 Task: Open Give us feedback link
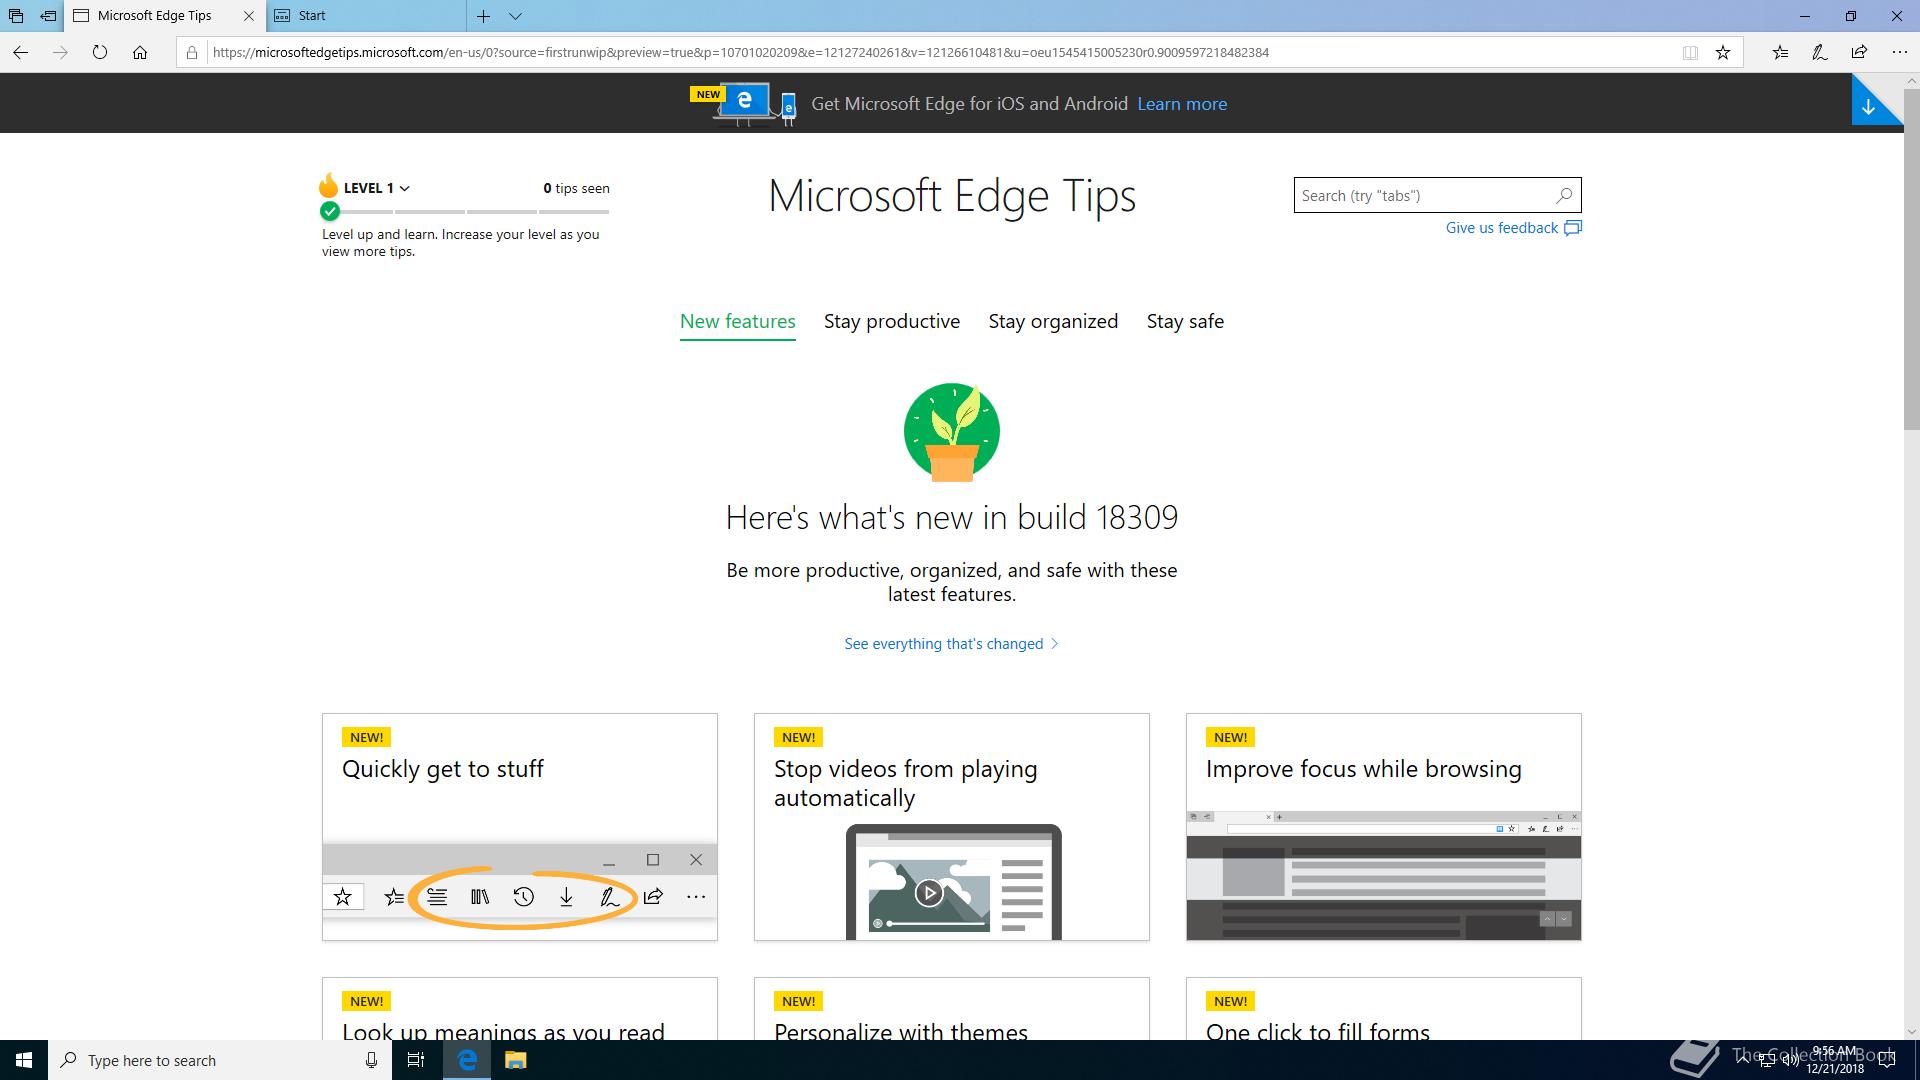pyautogui.click(x=1513, y=228)
